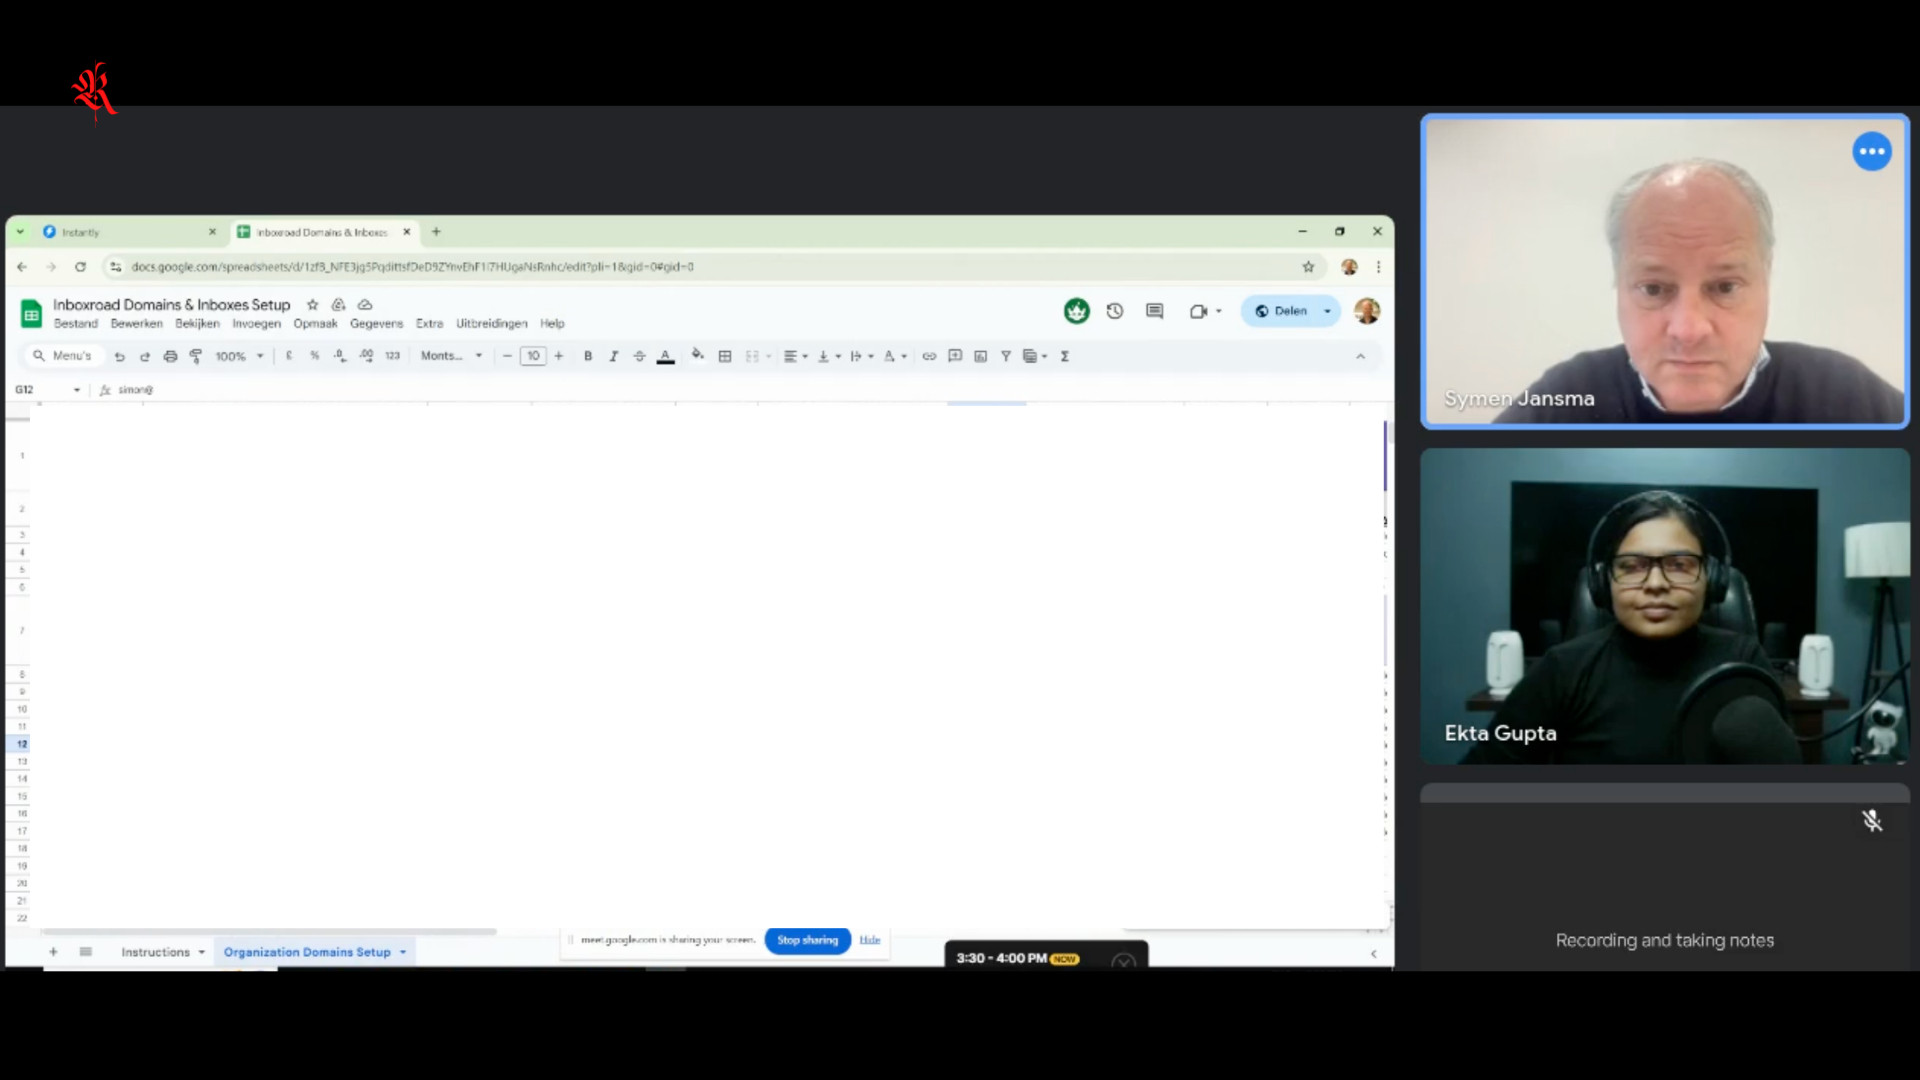Format the cell as percent

tap(314, 356)
